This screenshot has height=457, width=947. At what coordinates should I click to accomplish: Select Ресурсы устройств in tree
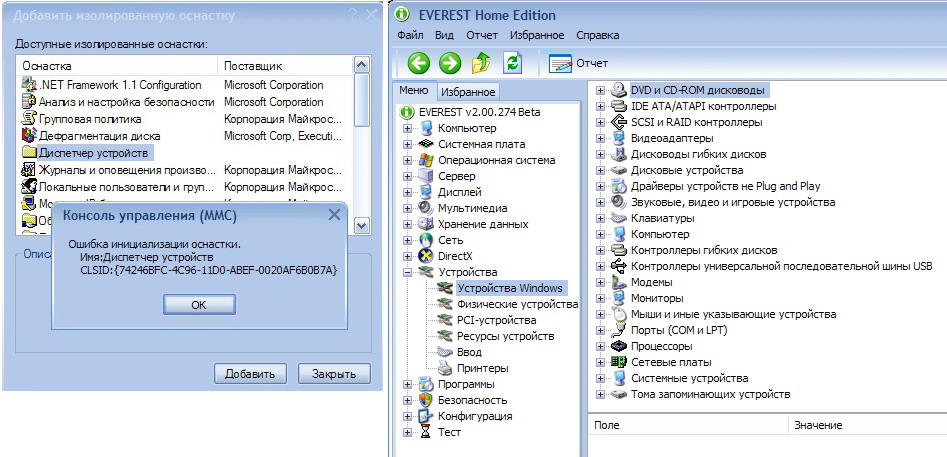point(506,336)
